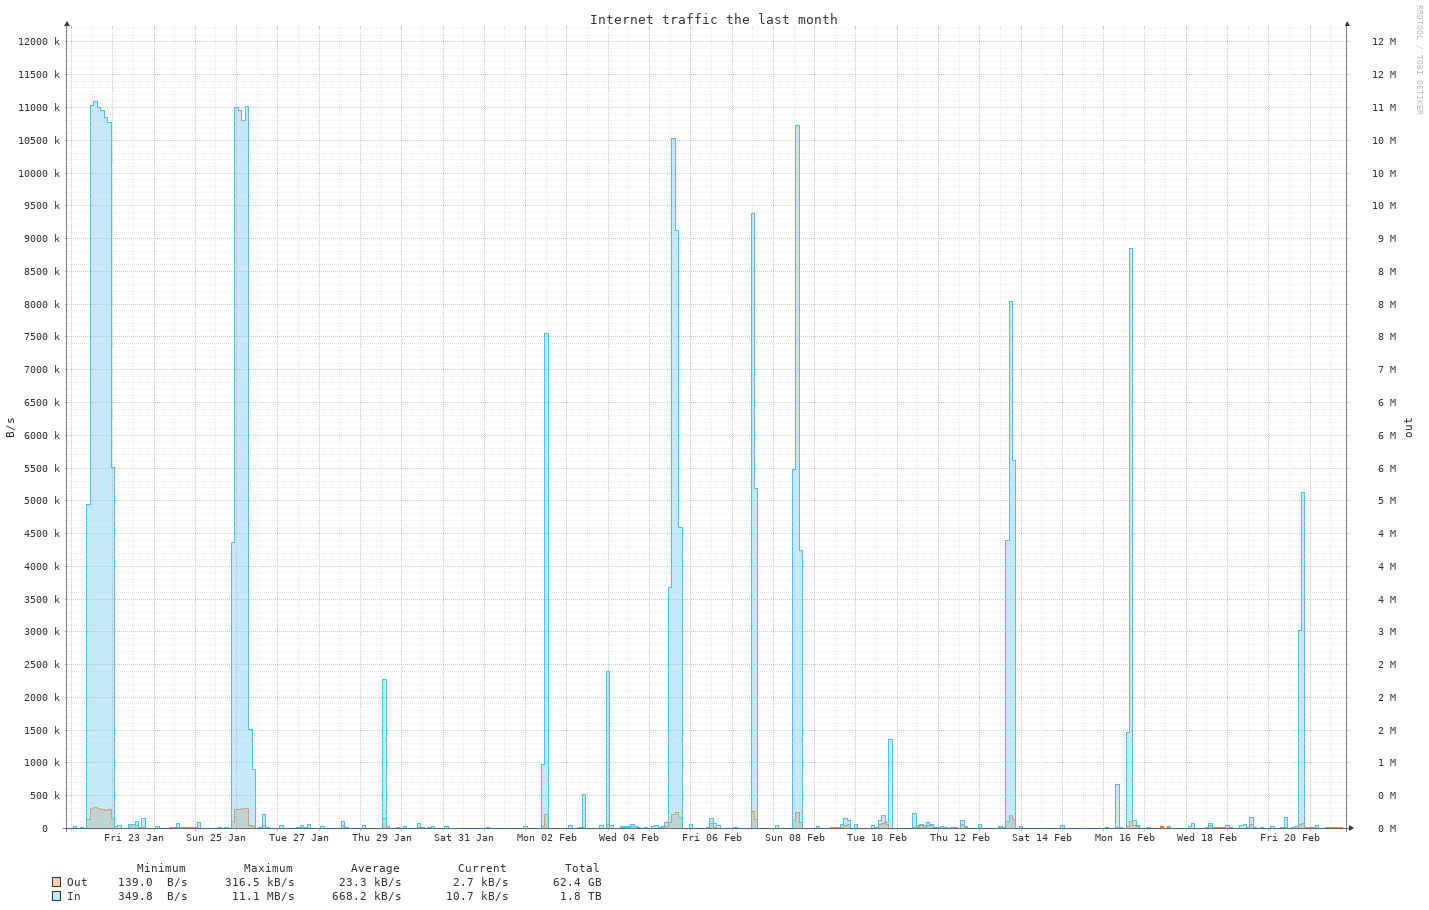Click the 62.4 GB total value
1429x910 pixels.
tap(577, 882)
